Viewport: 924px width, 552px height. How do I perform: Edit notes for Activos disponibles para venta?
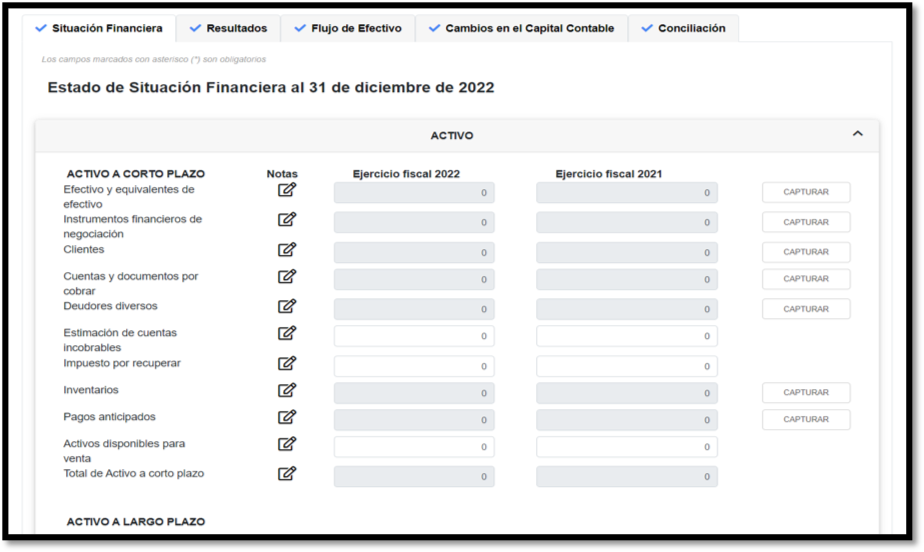point(287,445)
